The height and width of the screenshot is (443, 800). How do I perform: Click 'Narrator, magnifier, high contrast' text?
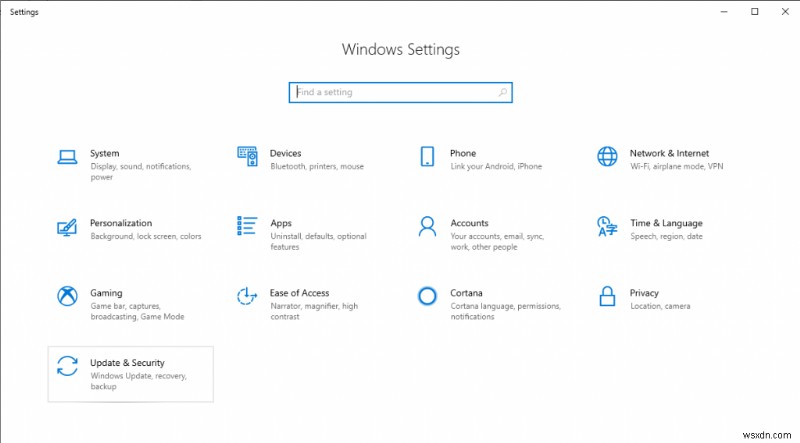click(314, 311)
